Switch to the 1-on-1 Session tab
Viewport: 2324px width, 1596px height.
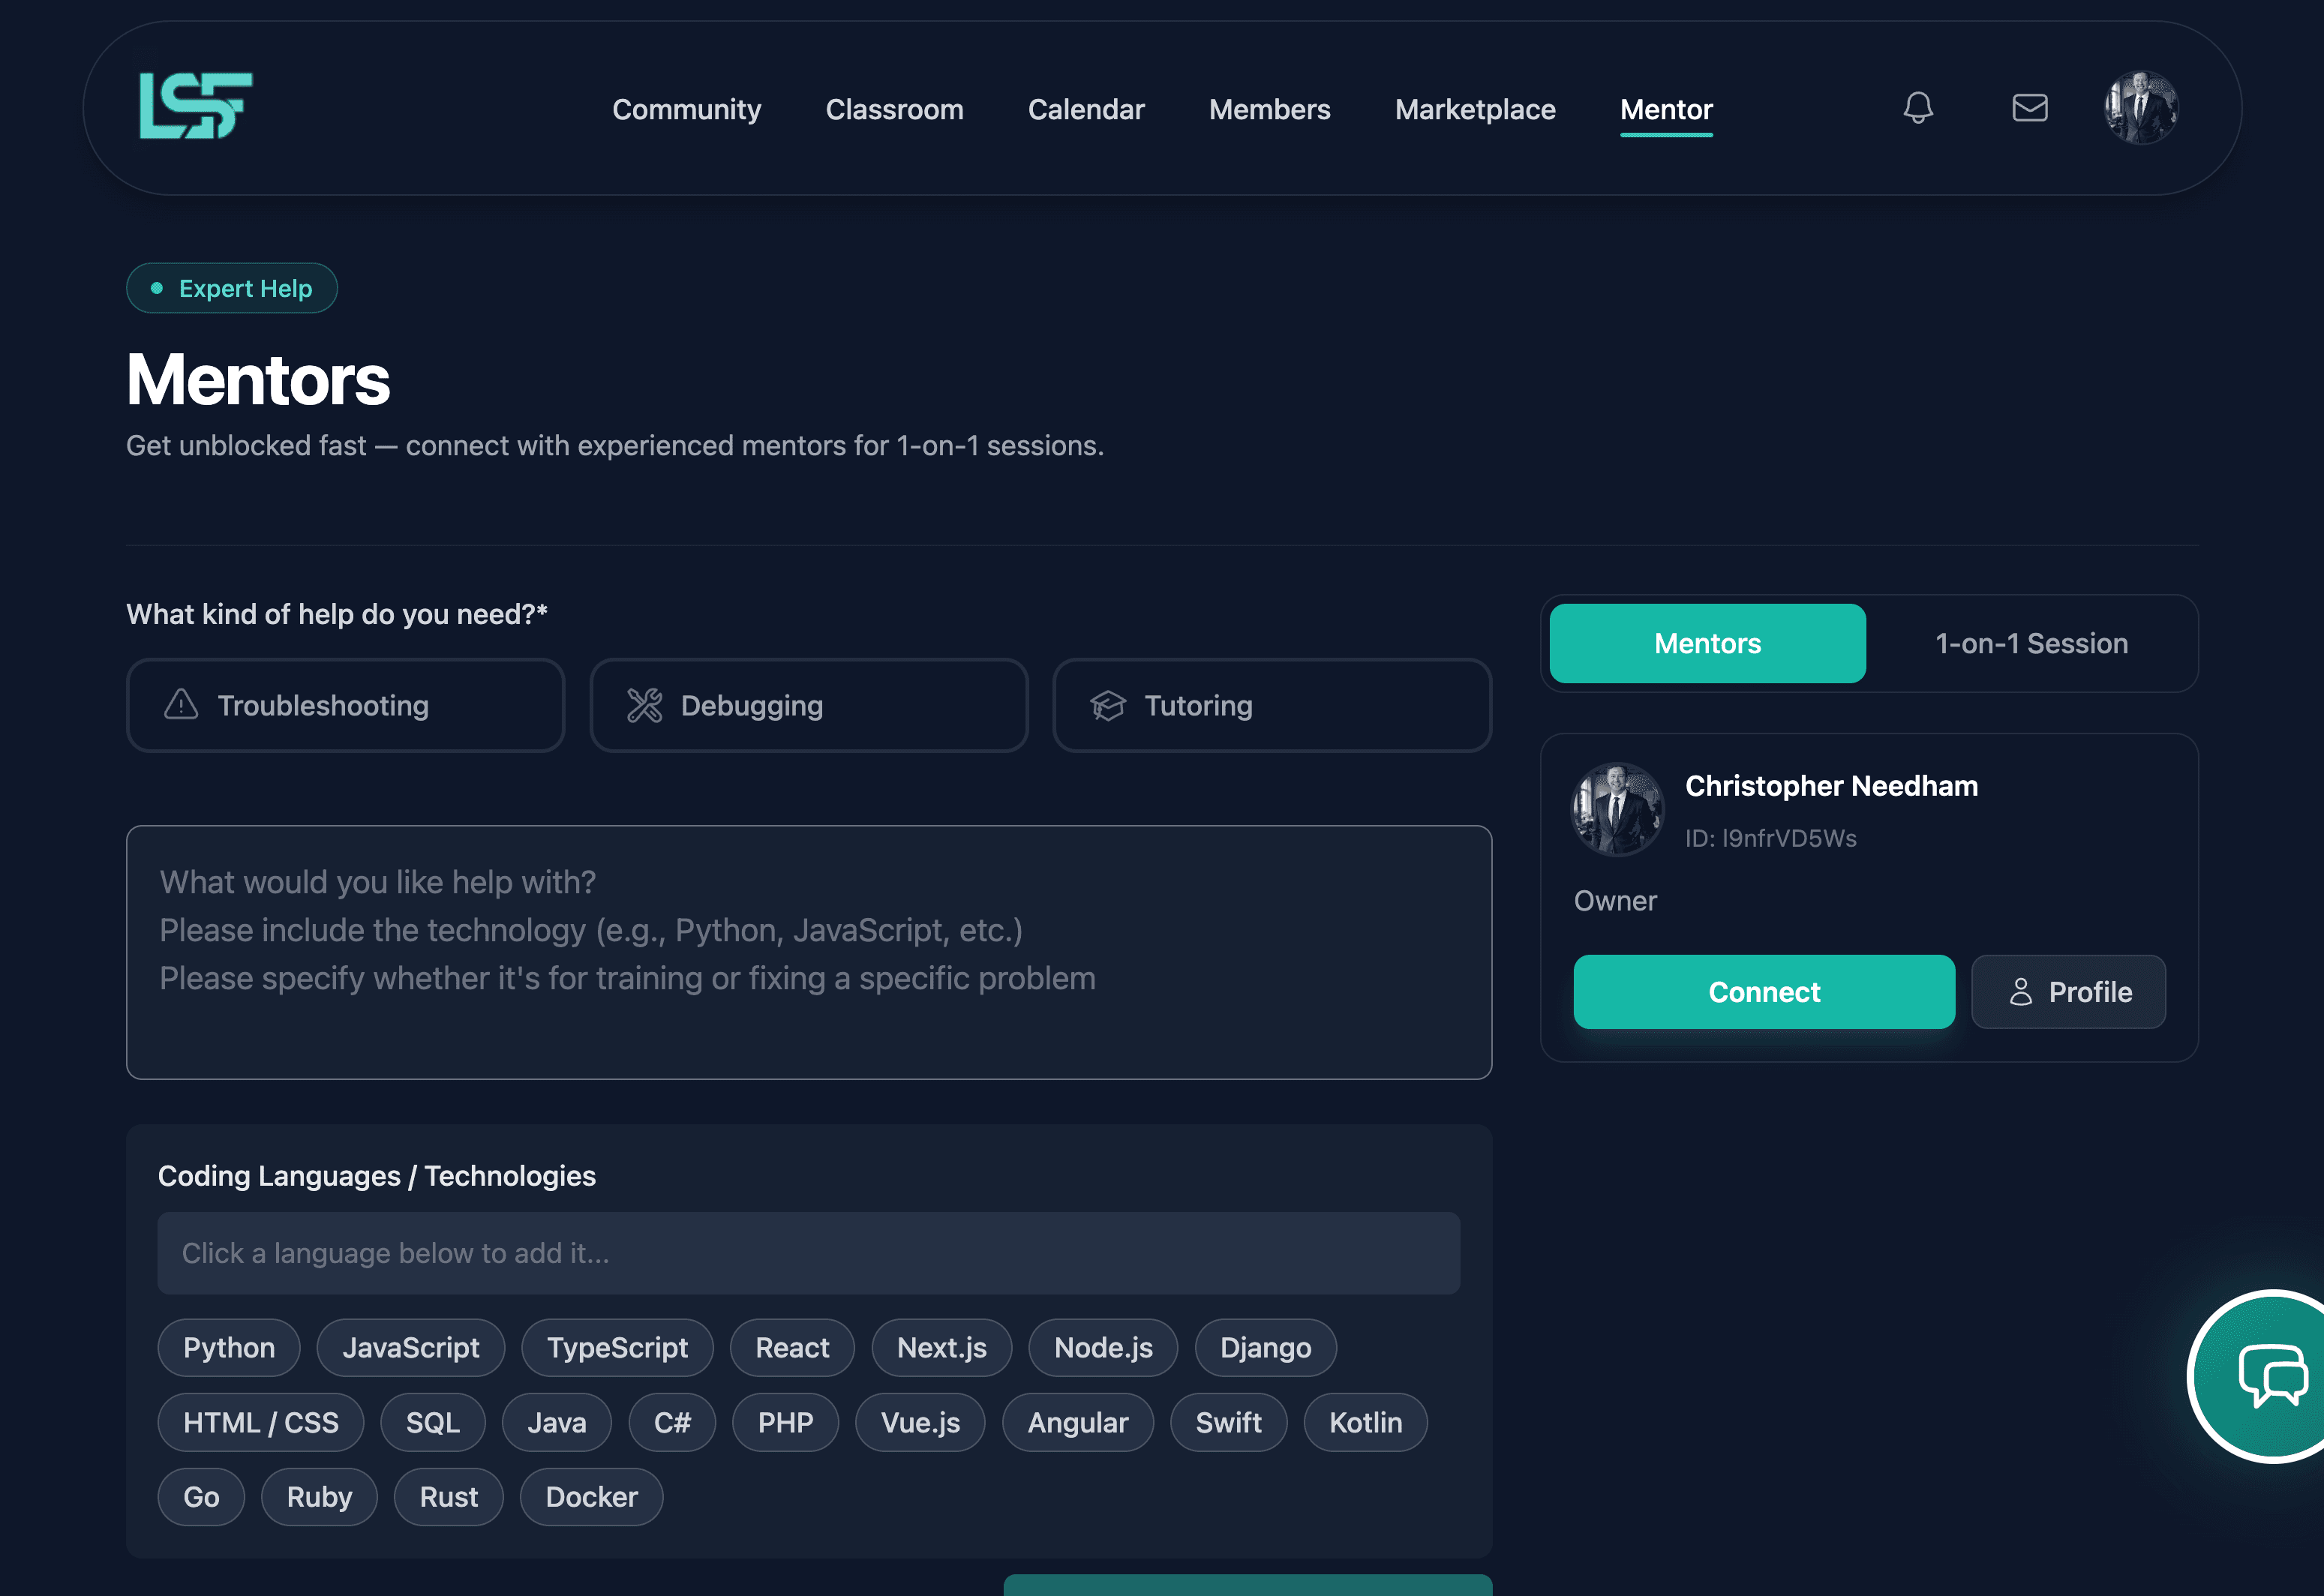tap(2031, 643)
